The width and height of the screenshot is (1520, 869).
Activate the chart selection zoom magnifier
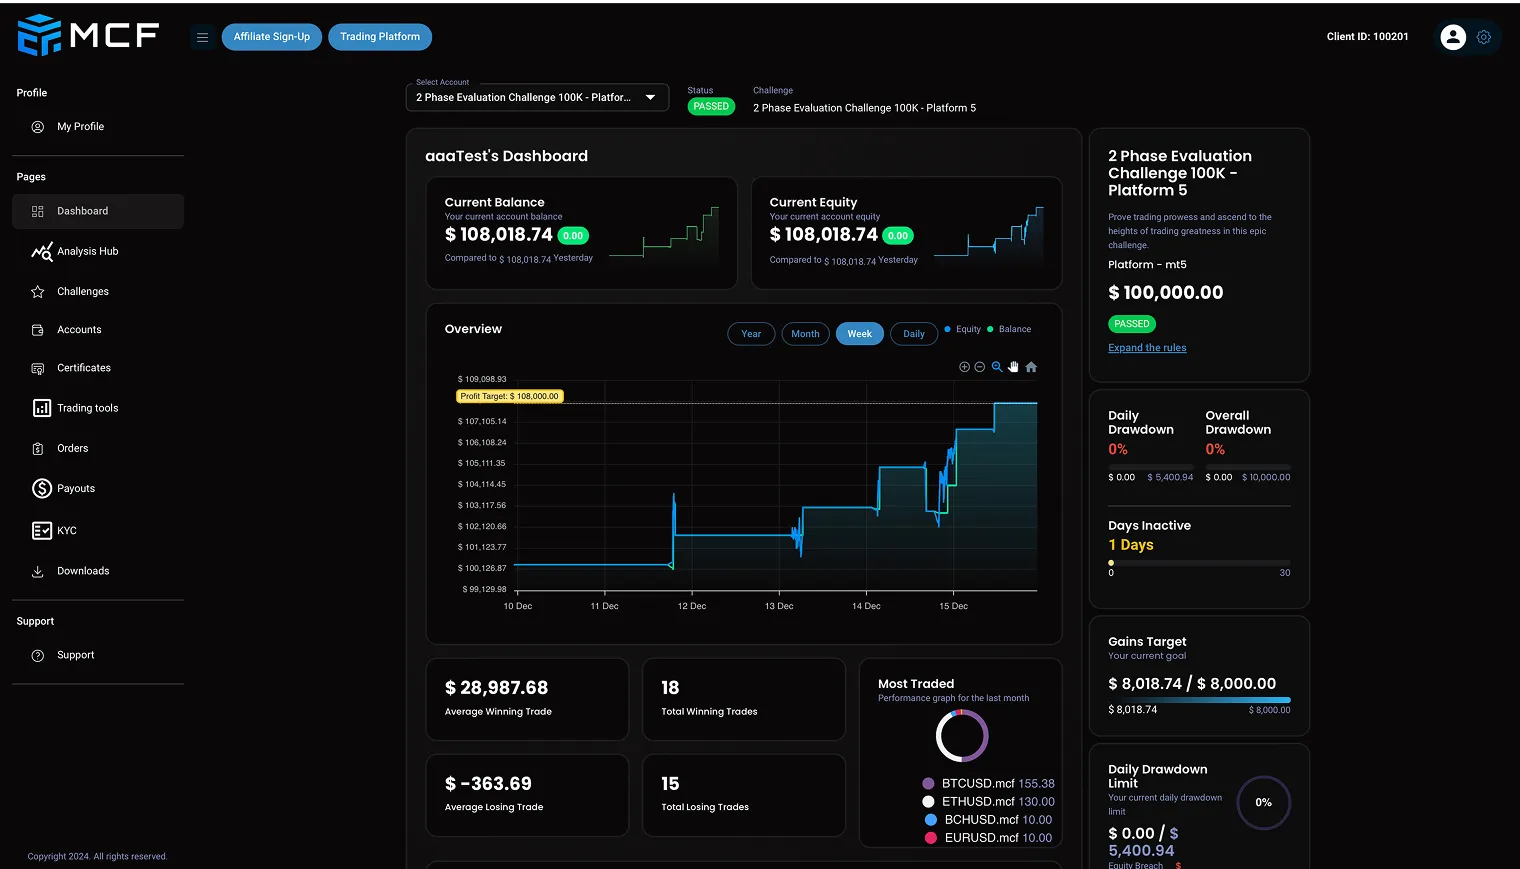(997, 367)
